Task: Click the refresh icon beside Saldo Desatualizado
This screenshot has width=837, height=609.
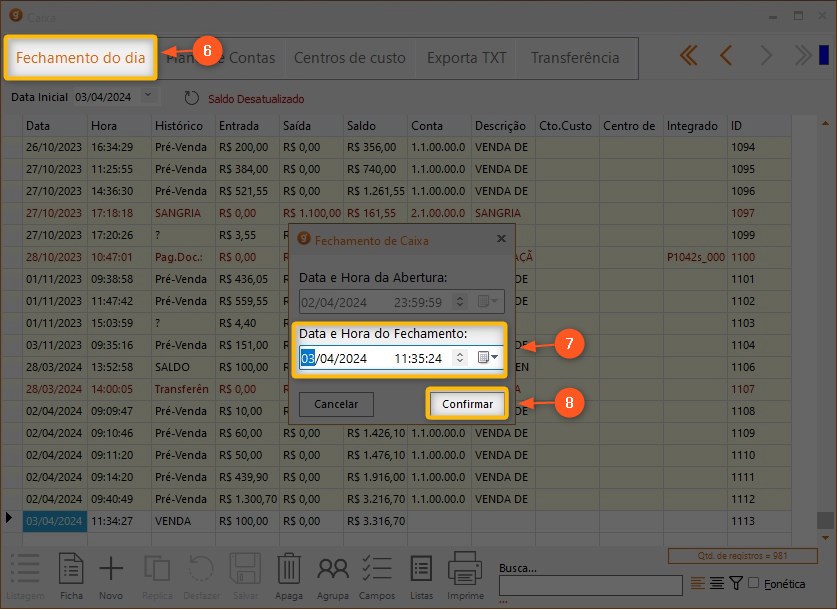Action: click(x=192, y=98)
